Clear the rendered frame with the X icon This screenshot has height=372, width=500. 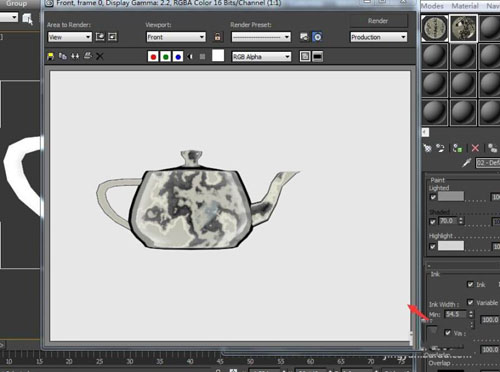[99, 56]
